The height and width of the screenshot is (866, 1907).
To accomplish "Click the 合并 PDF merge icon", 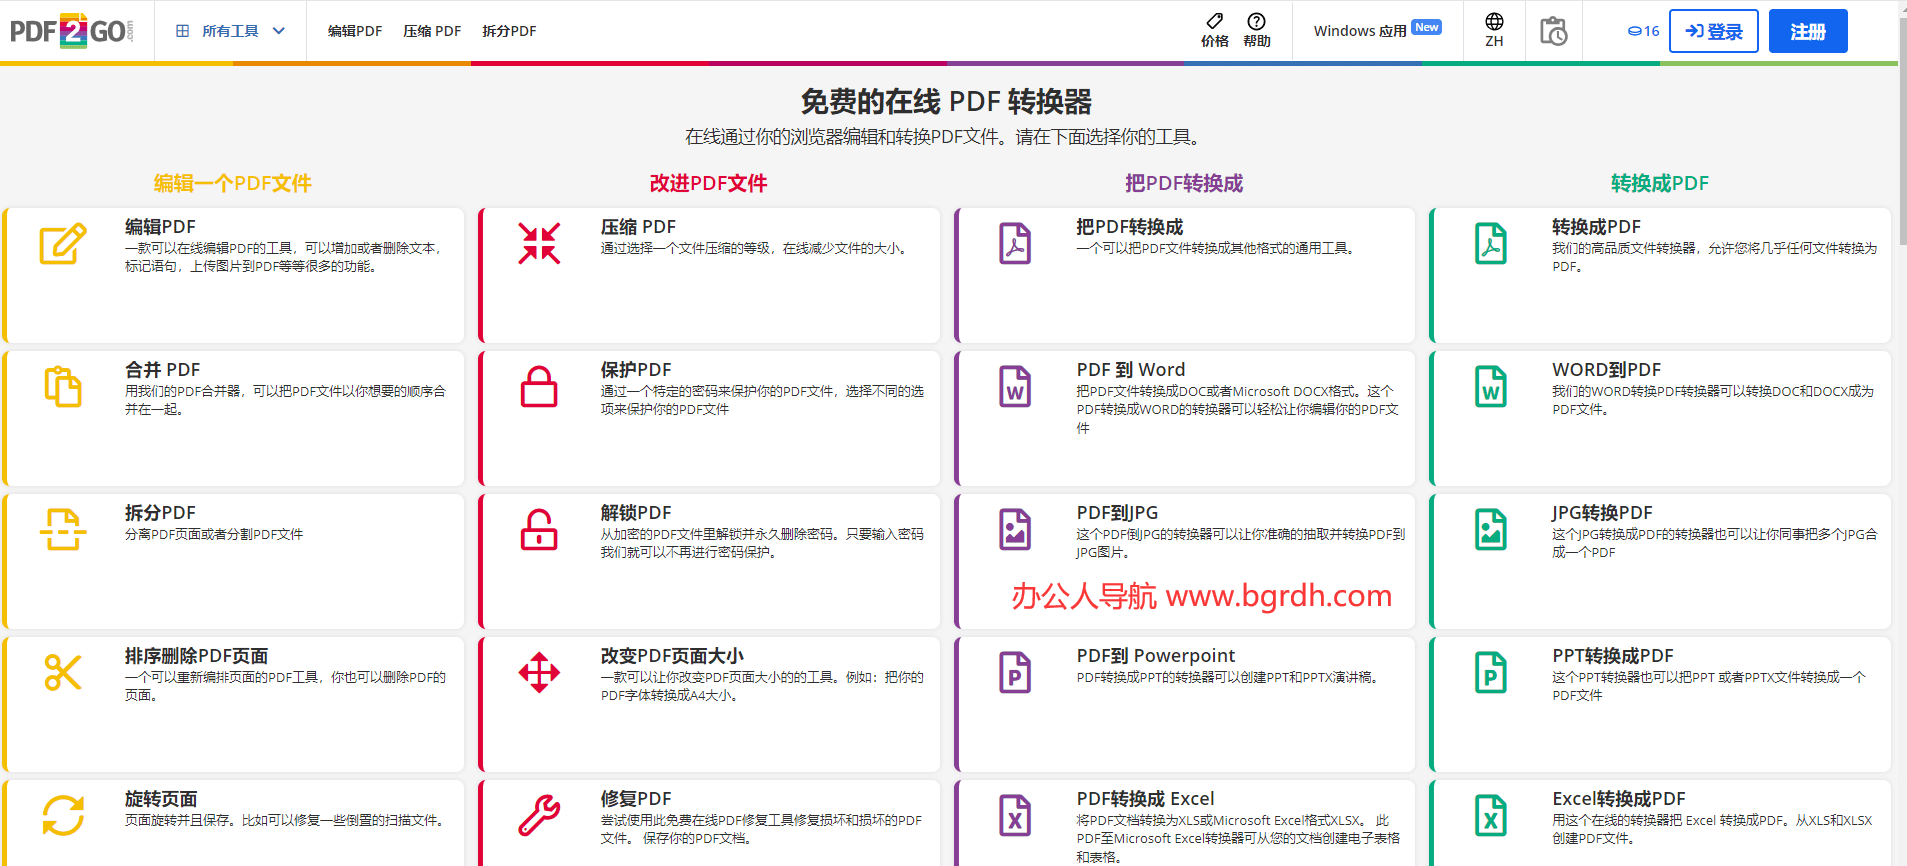I will [x=63, y=387].
